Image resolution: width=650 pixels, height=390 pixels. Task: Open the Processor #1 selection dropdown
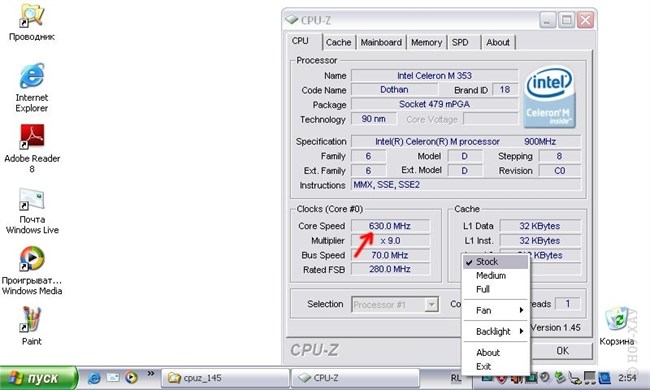[x=395, y=305]
